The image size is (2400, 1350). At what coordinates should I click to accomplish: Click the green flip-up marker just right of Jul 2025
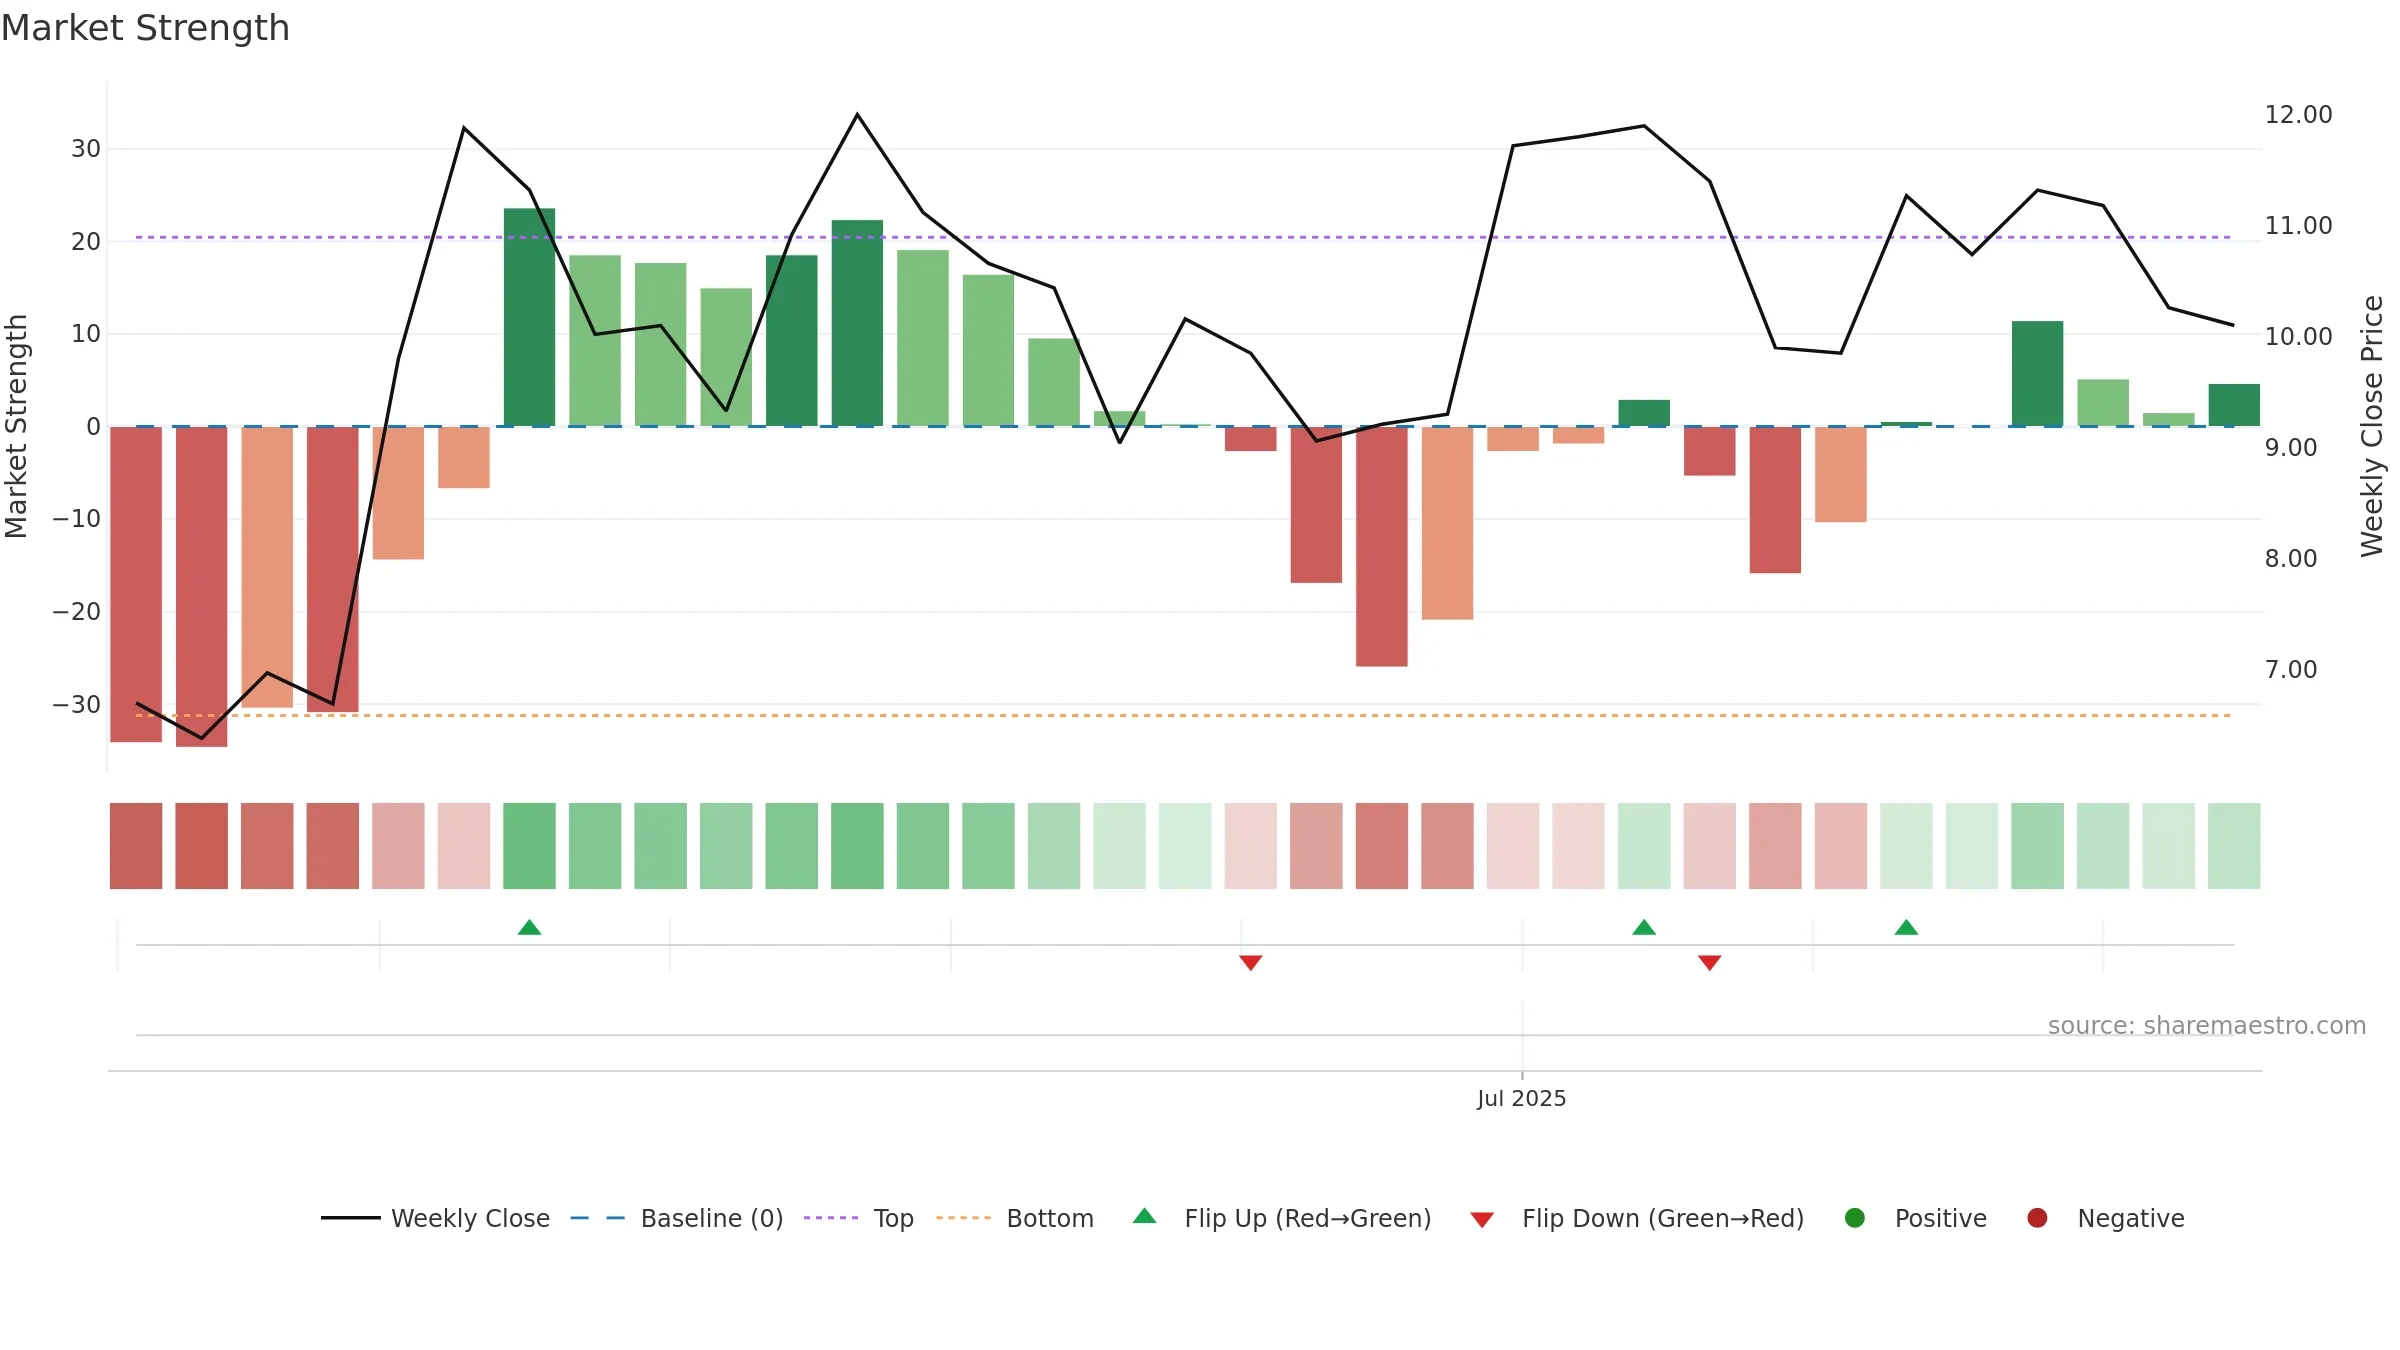pos(1644,927)
